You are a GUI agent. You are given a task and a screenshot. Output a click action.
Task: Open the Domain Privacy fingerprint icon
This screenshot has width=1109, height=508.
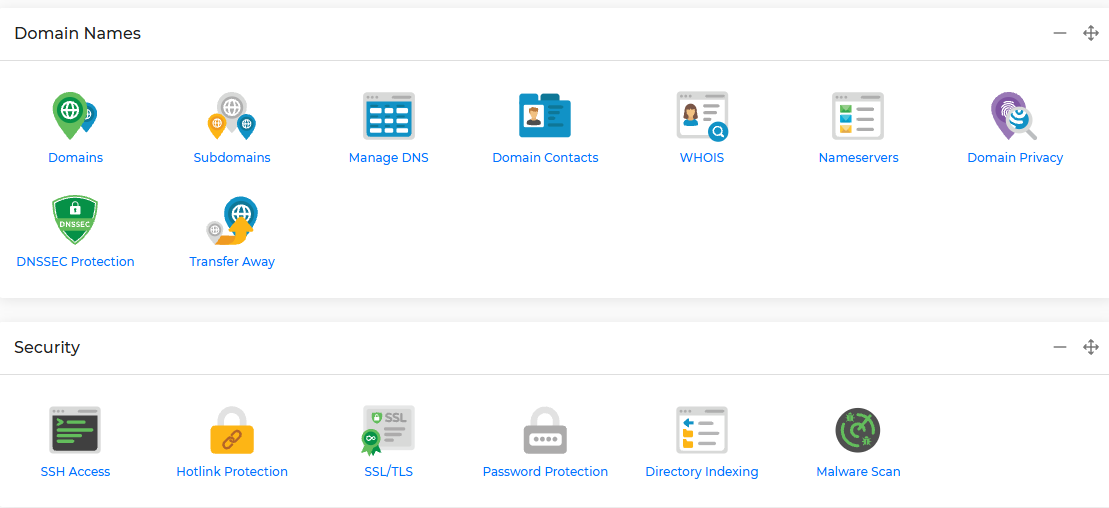pos(1014,116)
